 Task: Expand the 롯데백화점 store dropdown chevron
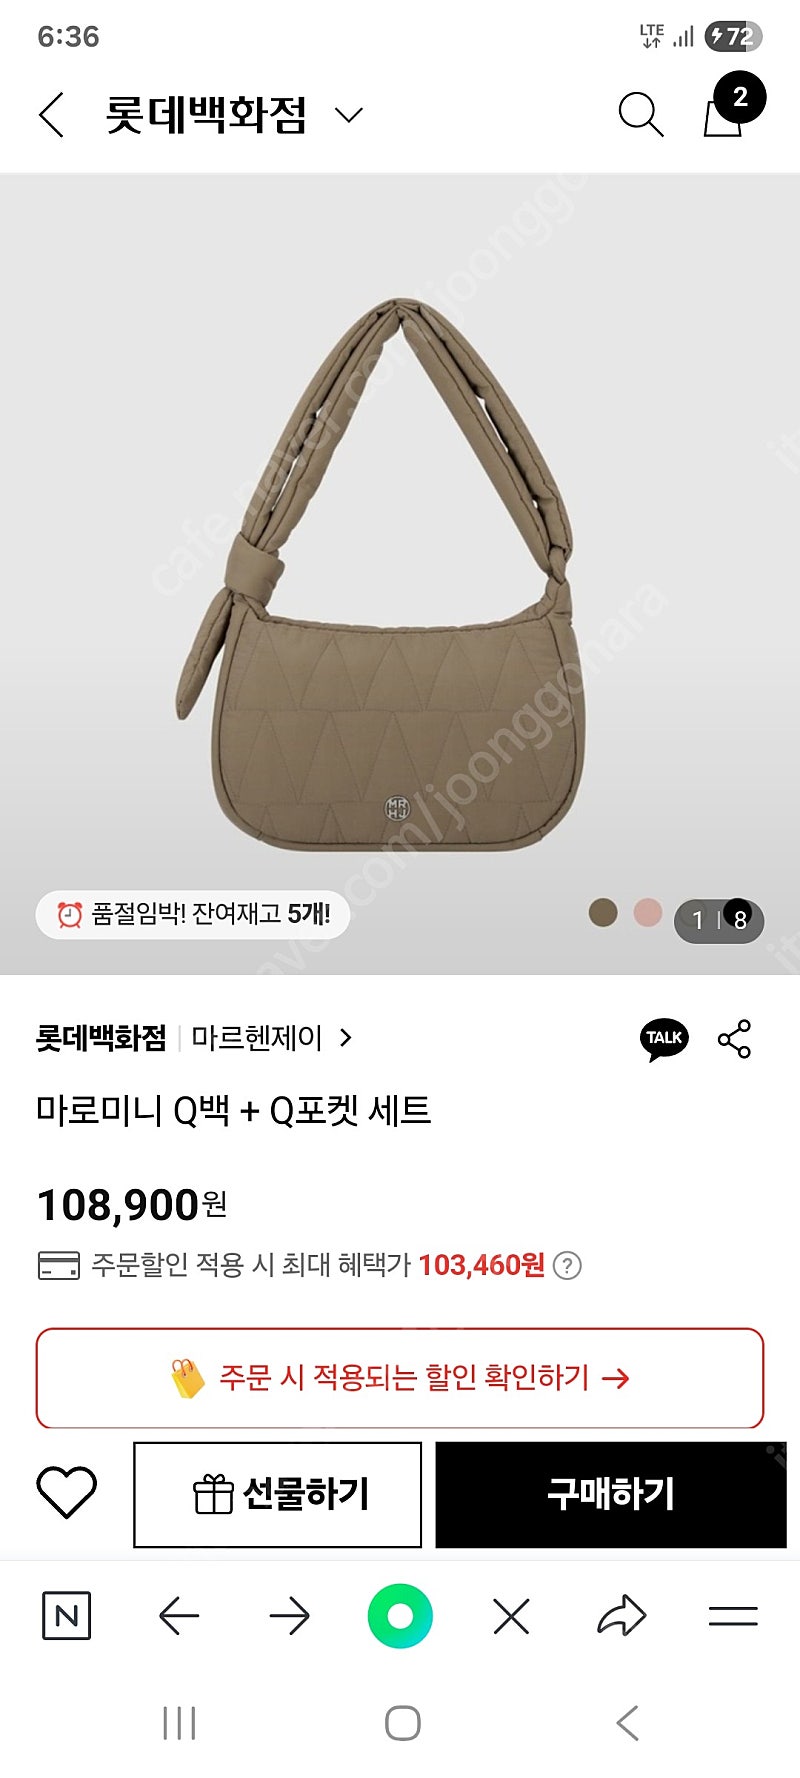348,115
